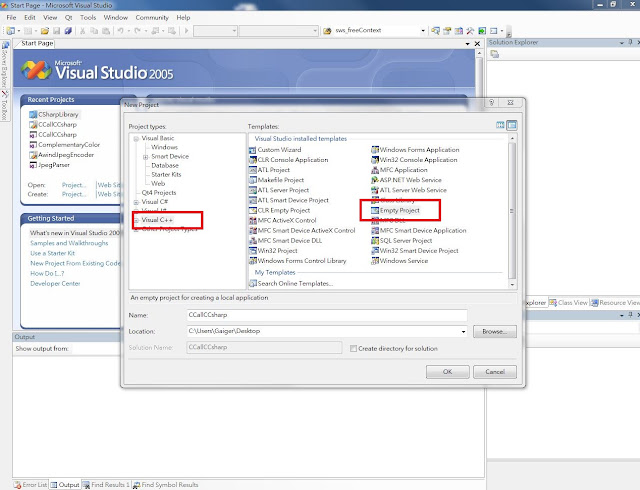Viewport: 640px width, 490px height.
Task: Click the Undo toolbar icon
Action: (x=120, y=31)
